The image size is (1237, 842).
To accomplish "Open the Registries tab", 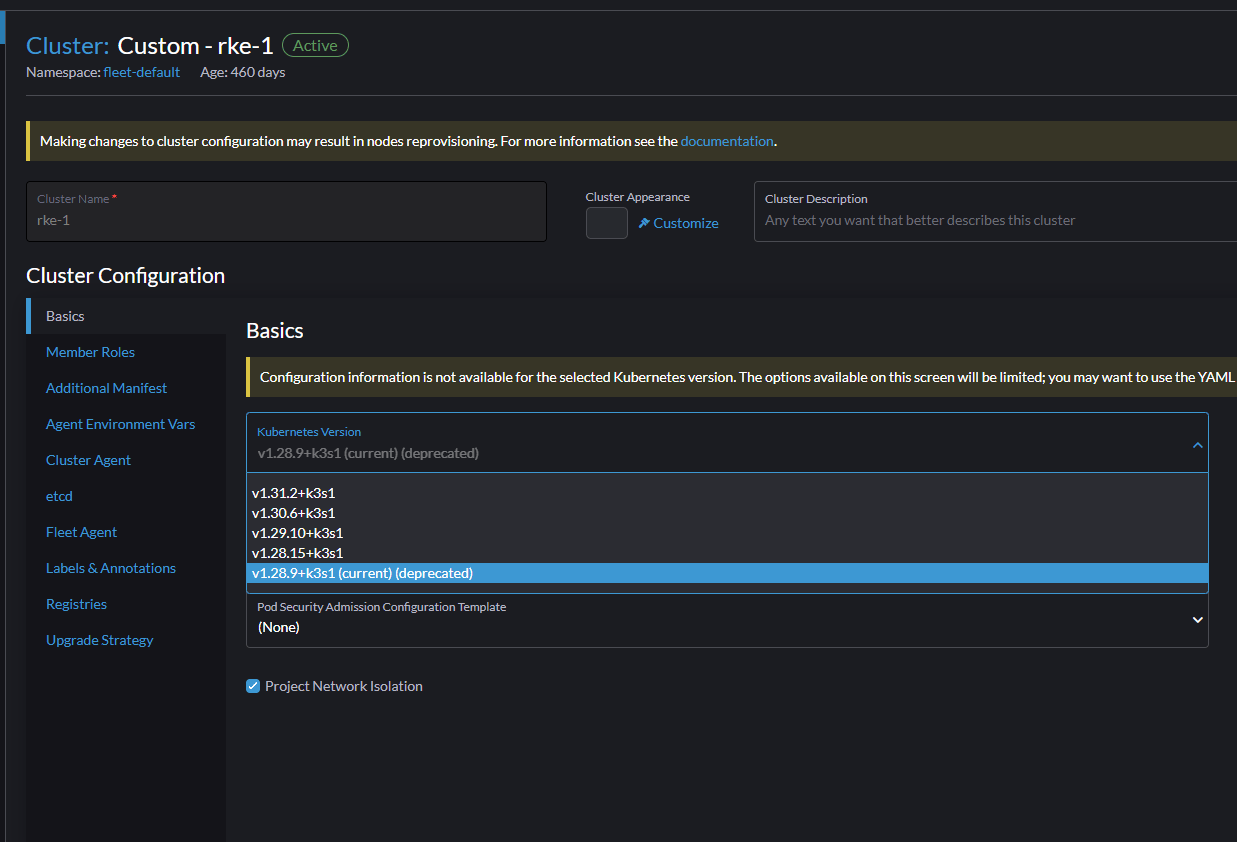I will (76, 604).
